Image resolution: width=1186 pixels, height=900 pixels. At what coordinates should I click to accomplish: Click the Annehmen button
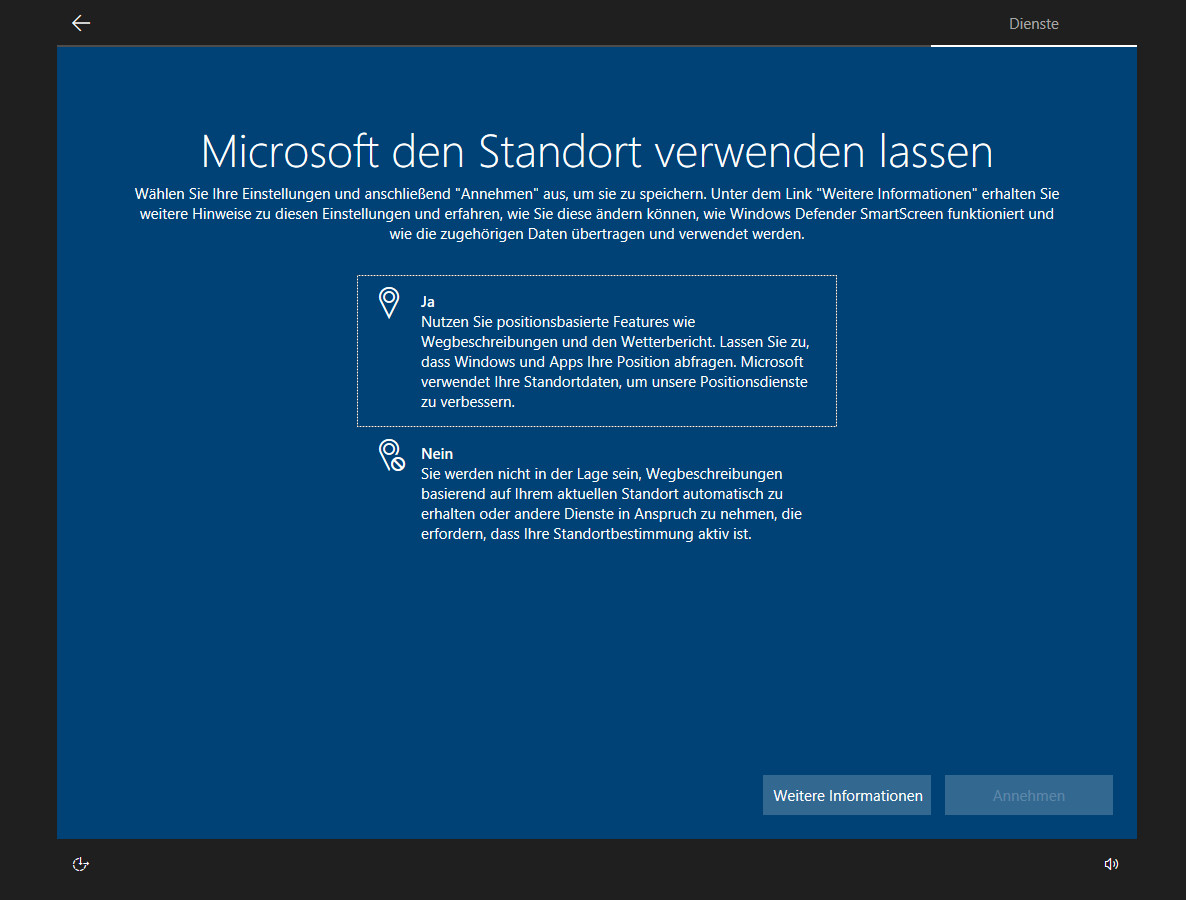[x=1029, y=795]
